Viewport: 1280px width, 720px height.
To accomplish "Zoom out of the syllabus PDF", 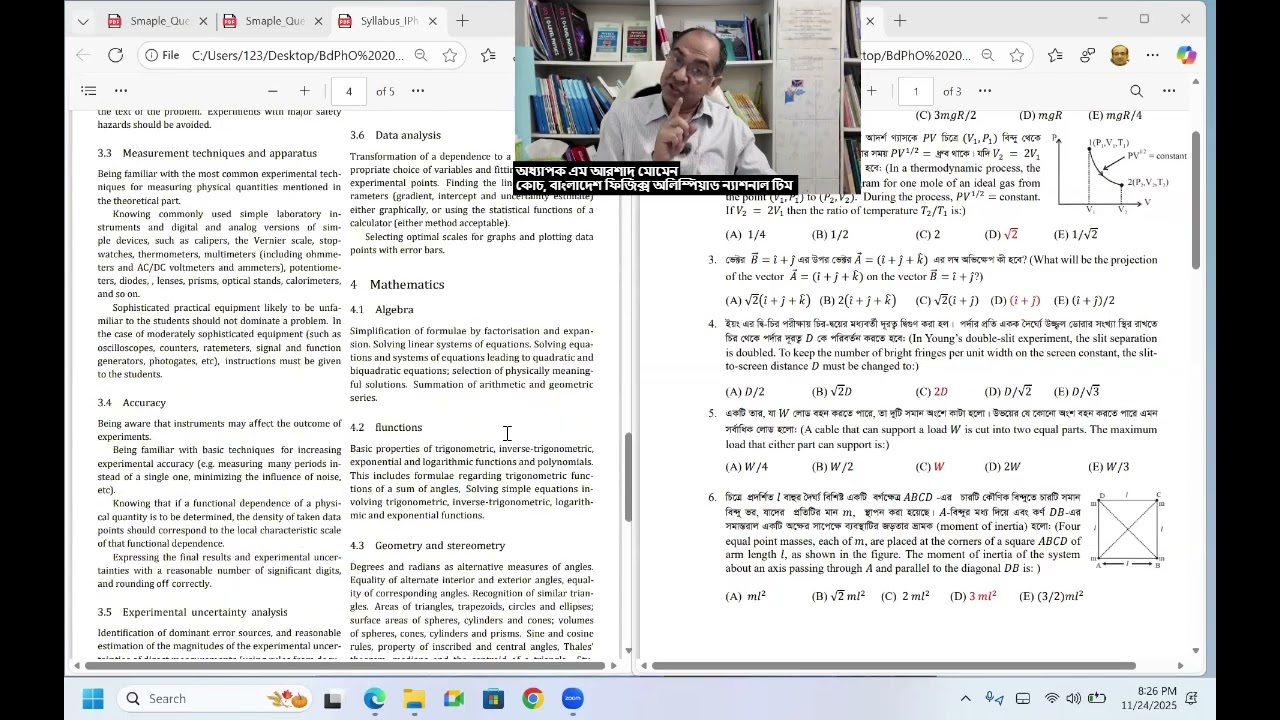I will coord(272,91).
